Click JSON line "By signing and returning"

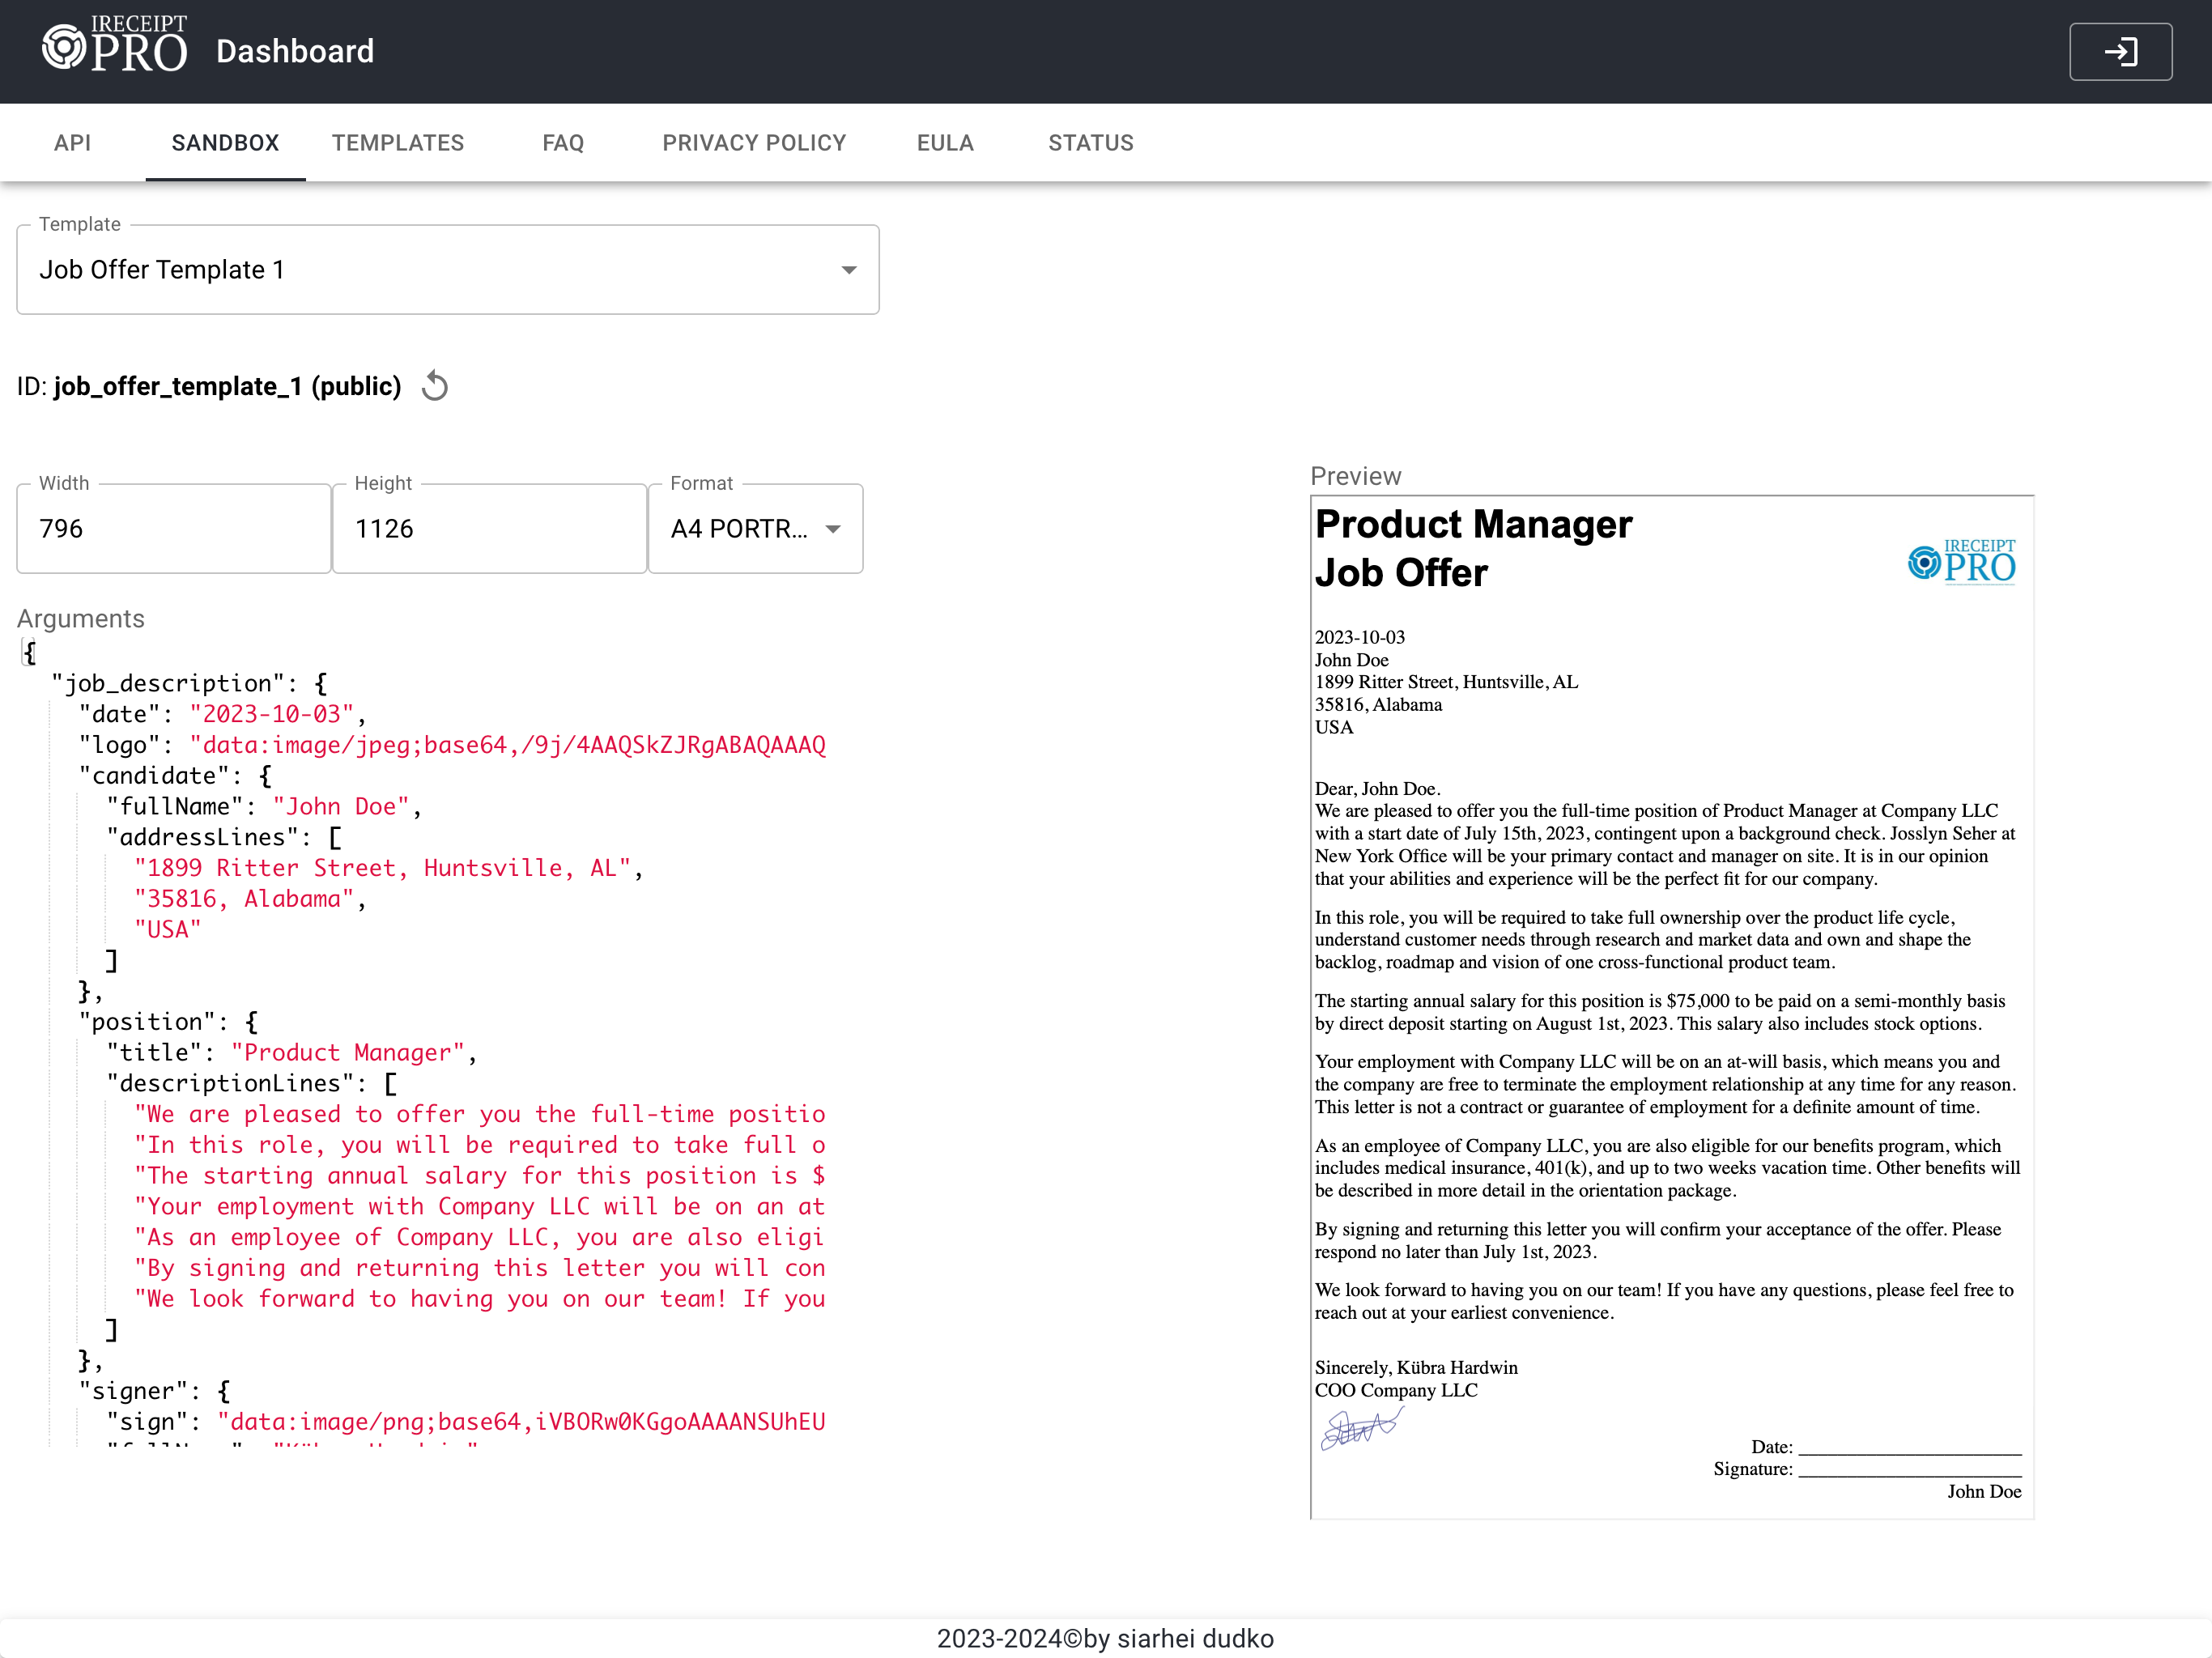480,1268
